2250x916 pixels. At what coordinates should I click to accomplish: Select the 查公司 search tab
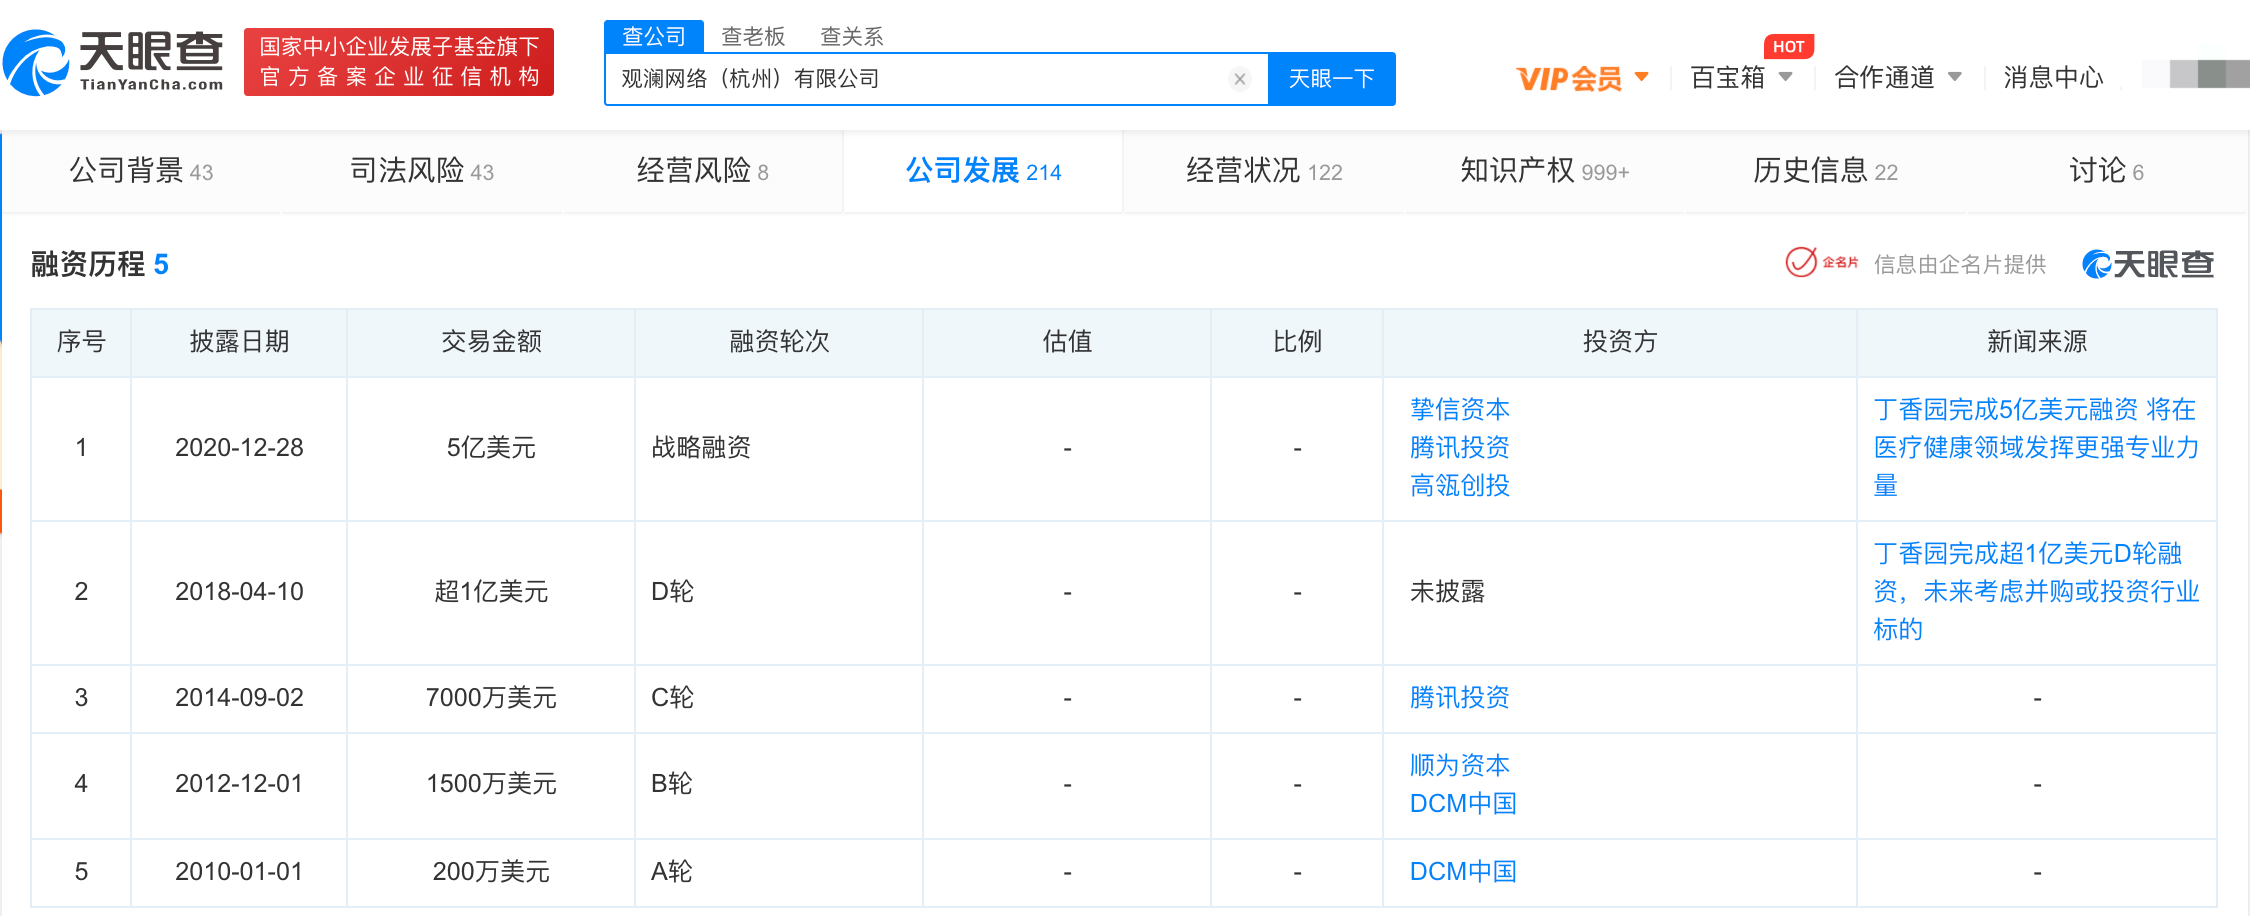point(654,36)
